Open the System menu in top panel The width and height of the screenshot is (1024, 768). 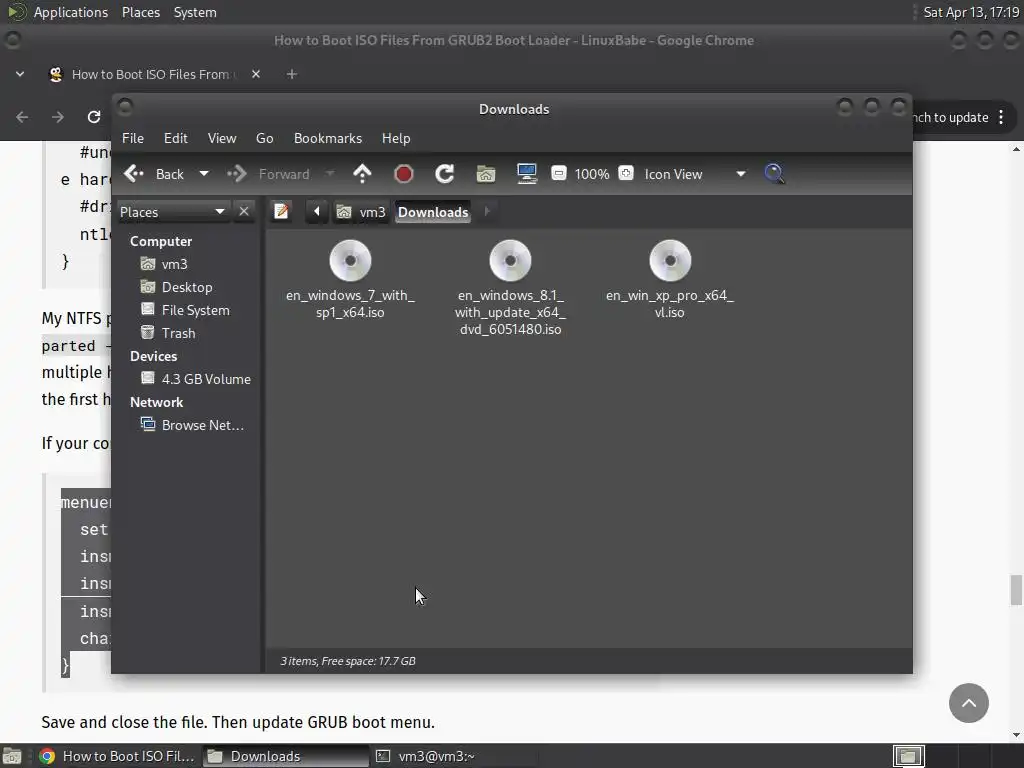click(195, 12)
